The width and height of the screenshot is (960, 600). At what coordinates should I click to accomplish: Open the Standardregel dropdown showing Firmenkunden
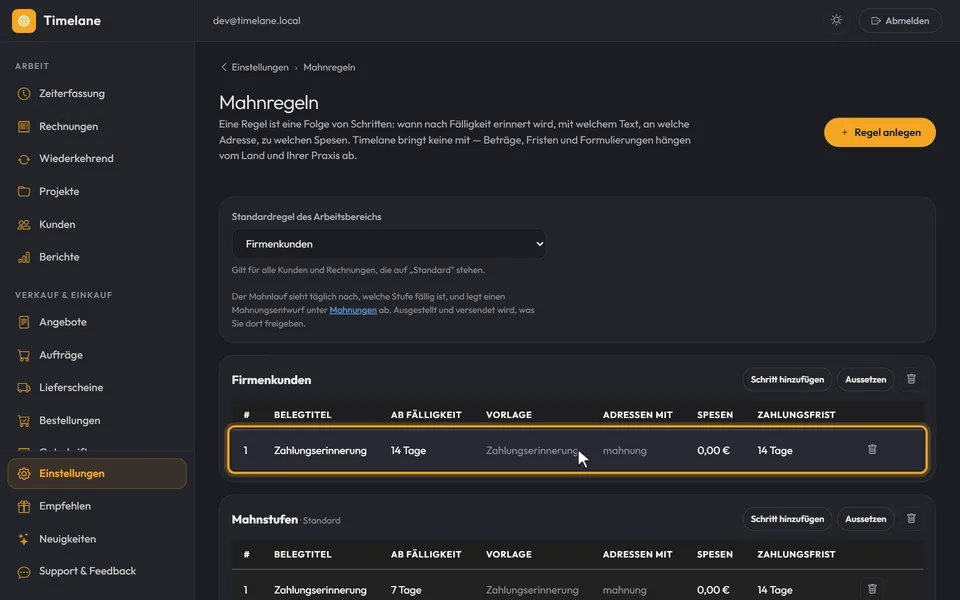click(x=389, y=244)
